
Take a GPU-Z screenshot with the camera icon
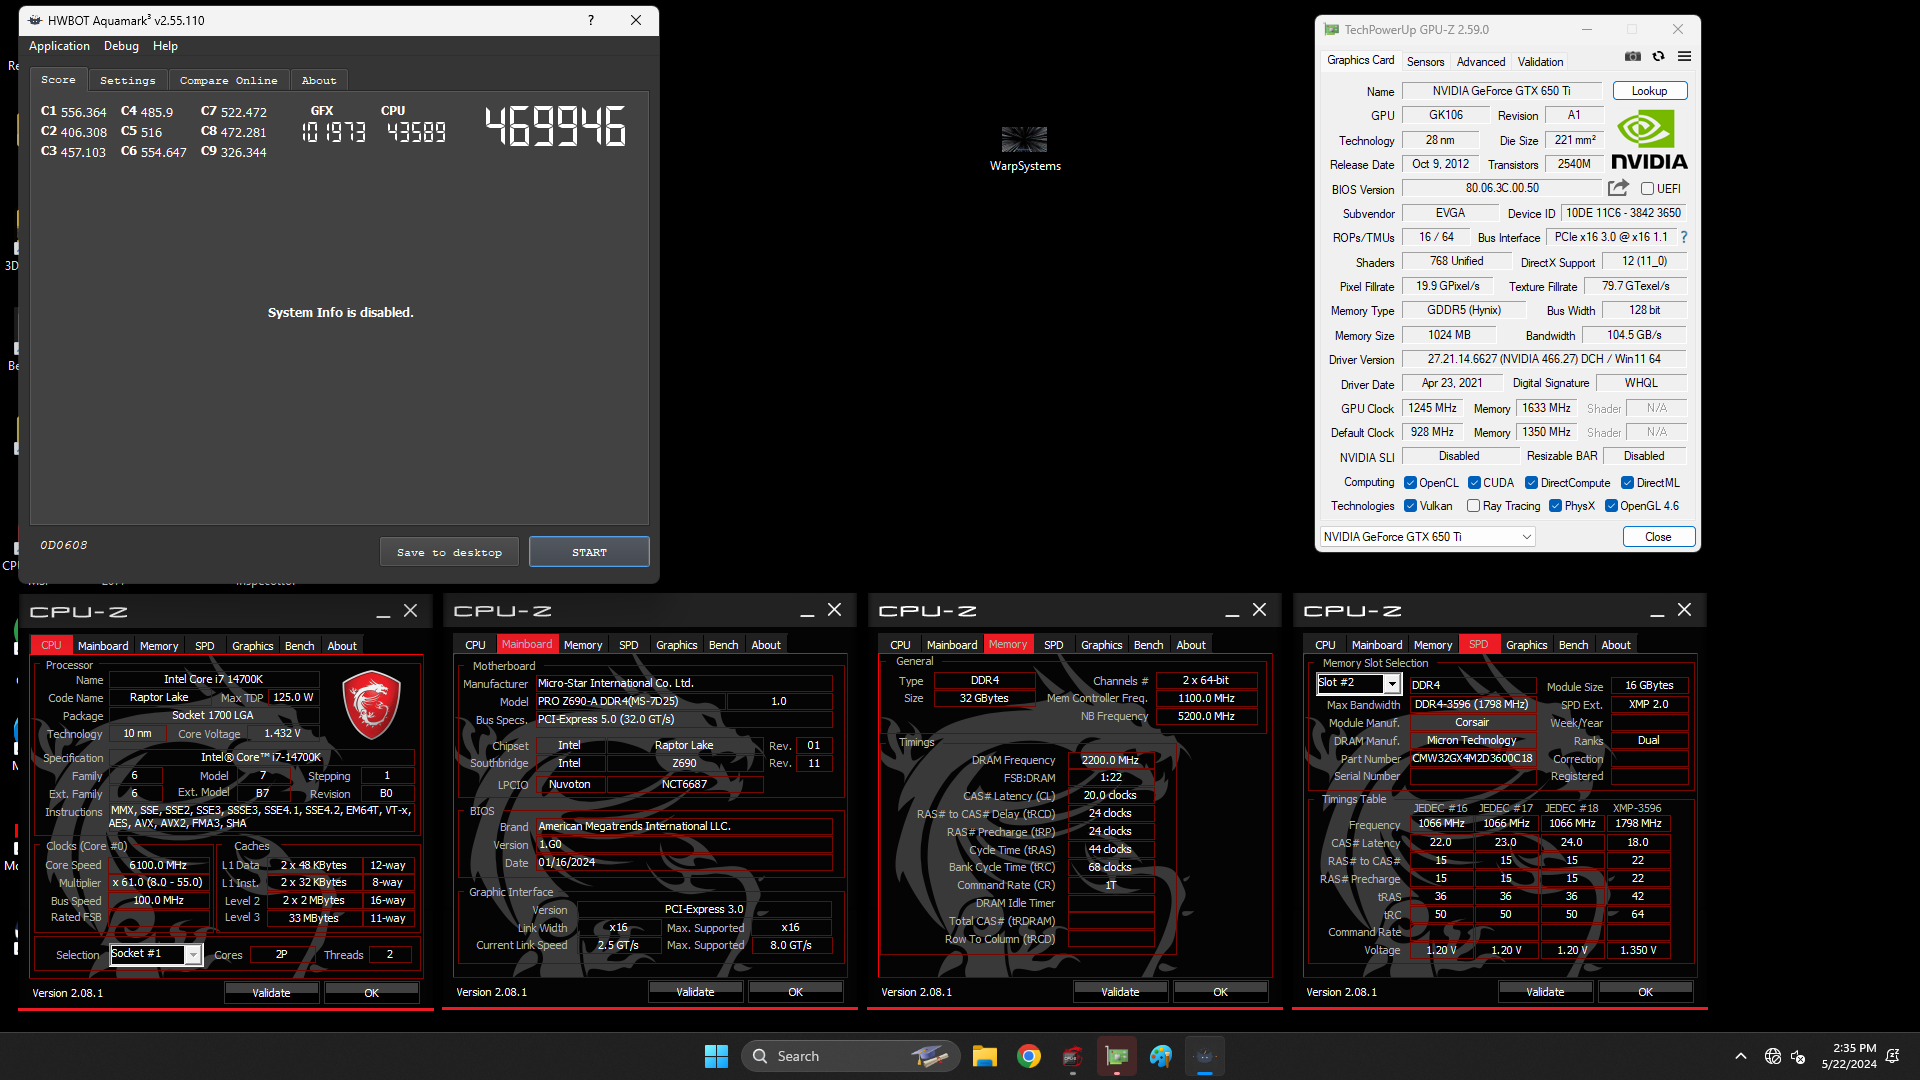click(x=1633, y=57)
